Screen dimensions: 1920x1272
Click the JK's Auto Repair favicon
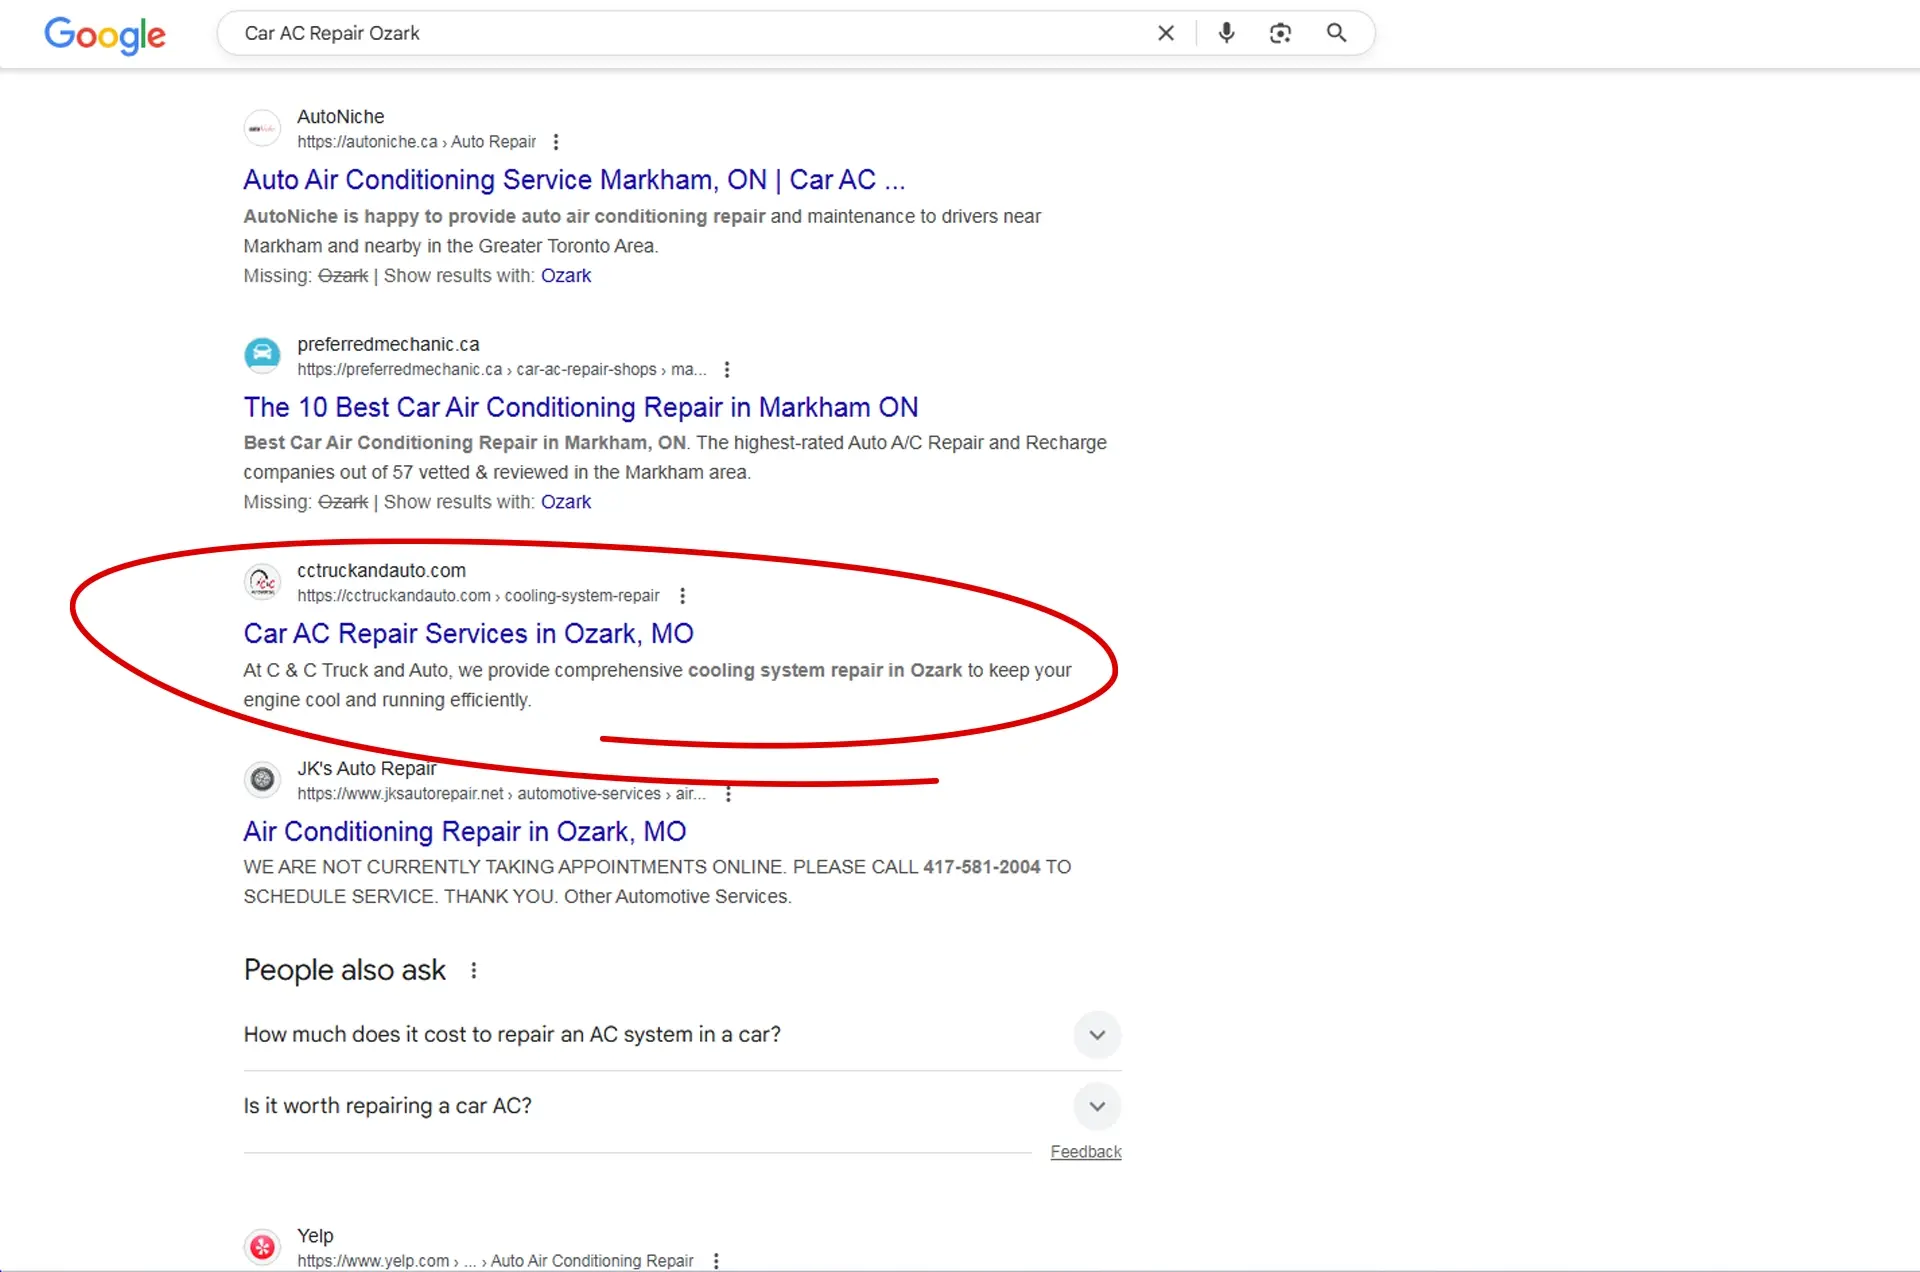coord(262,779)
